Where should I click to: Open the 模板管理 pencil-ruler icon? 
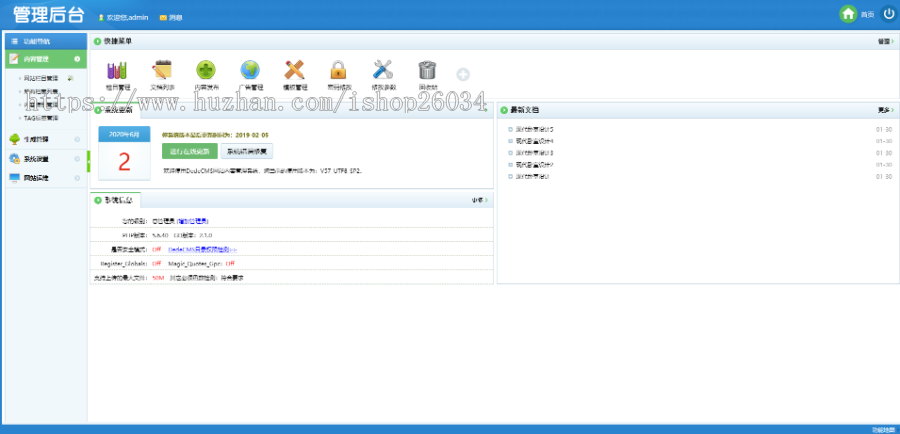tap(294, 70)
